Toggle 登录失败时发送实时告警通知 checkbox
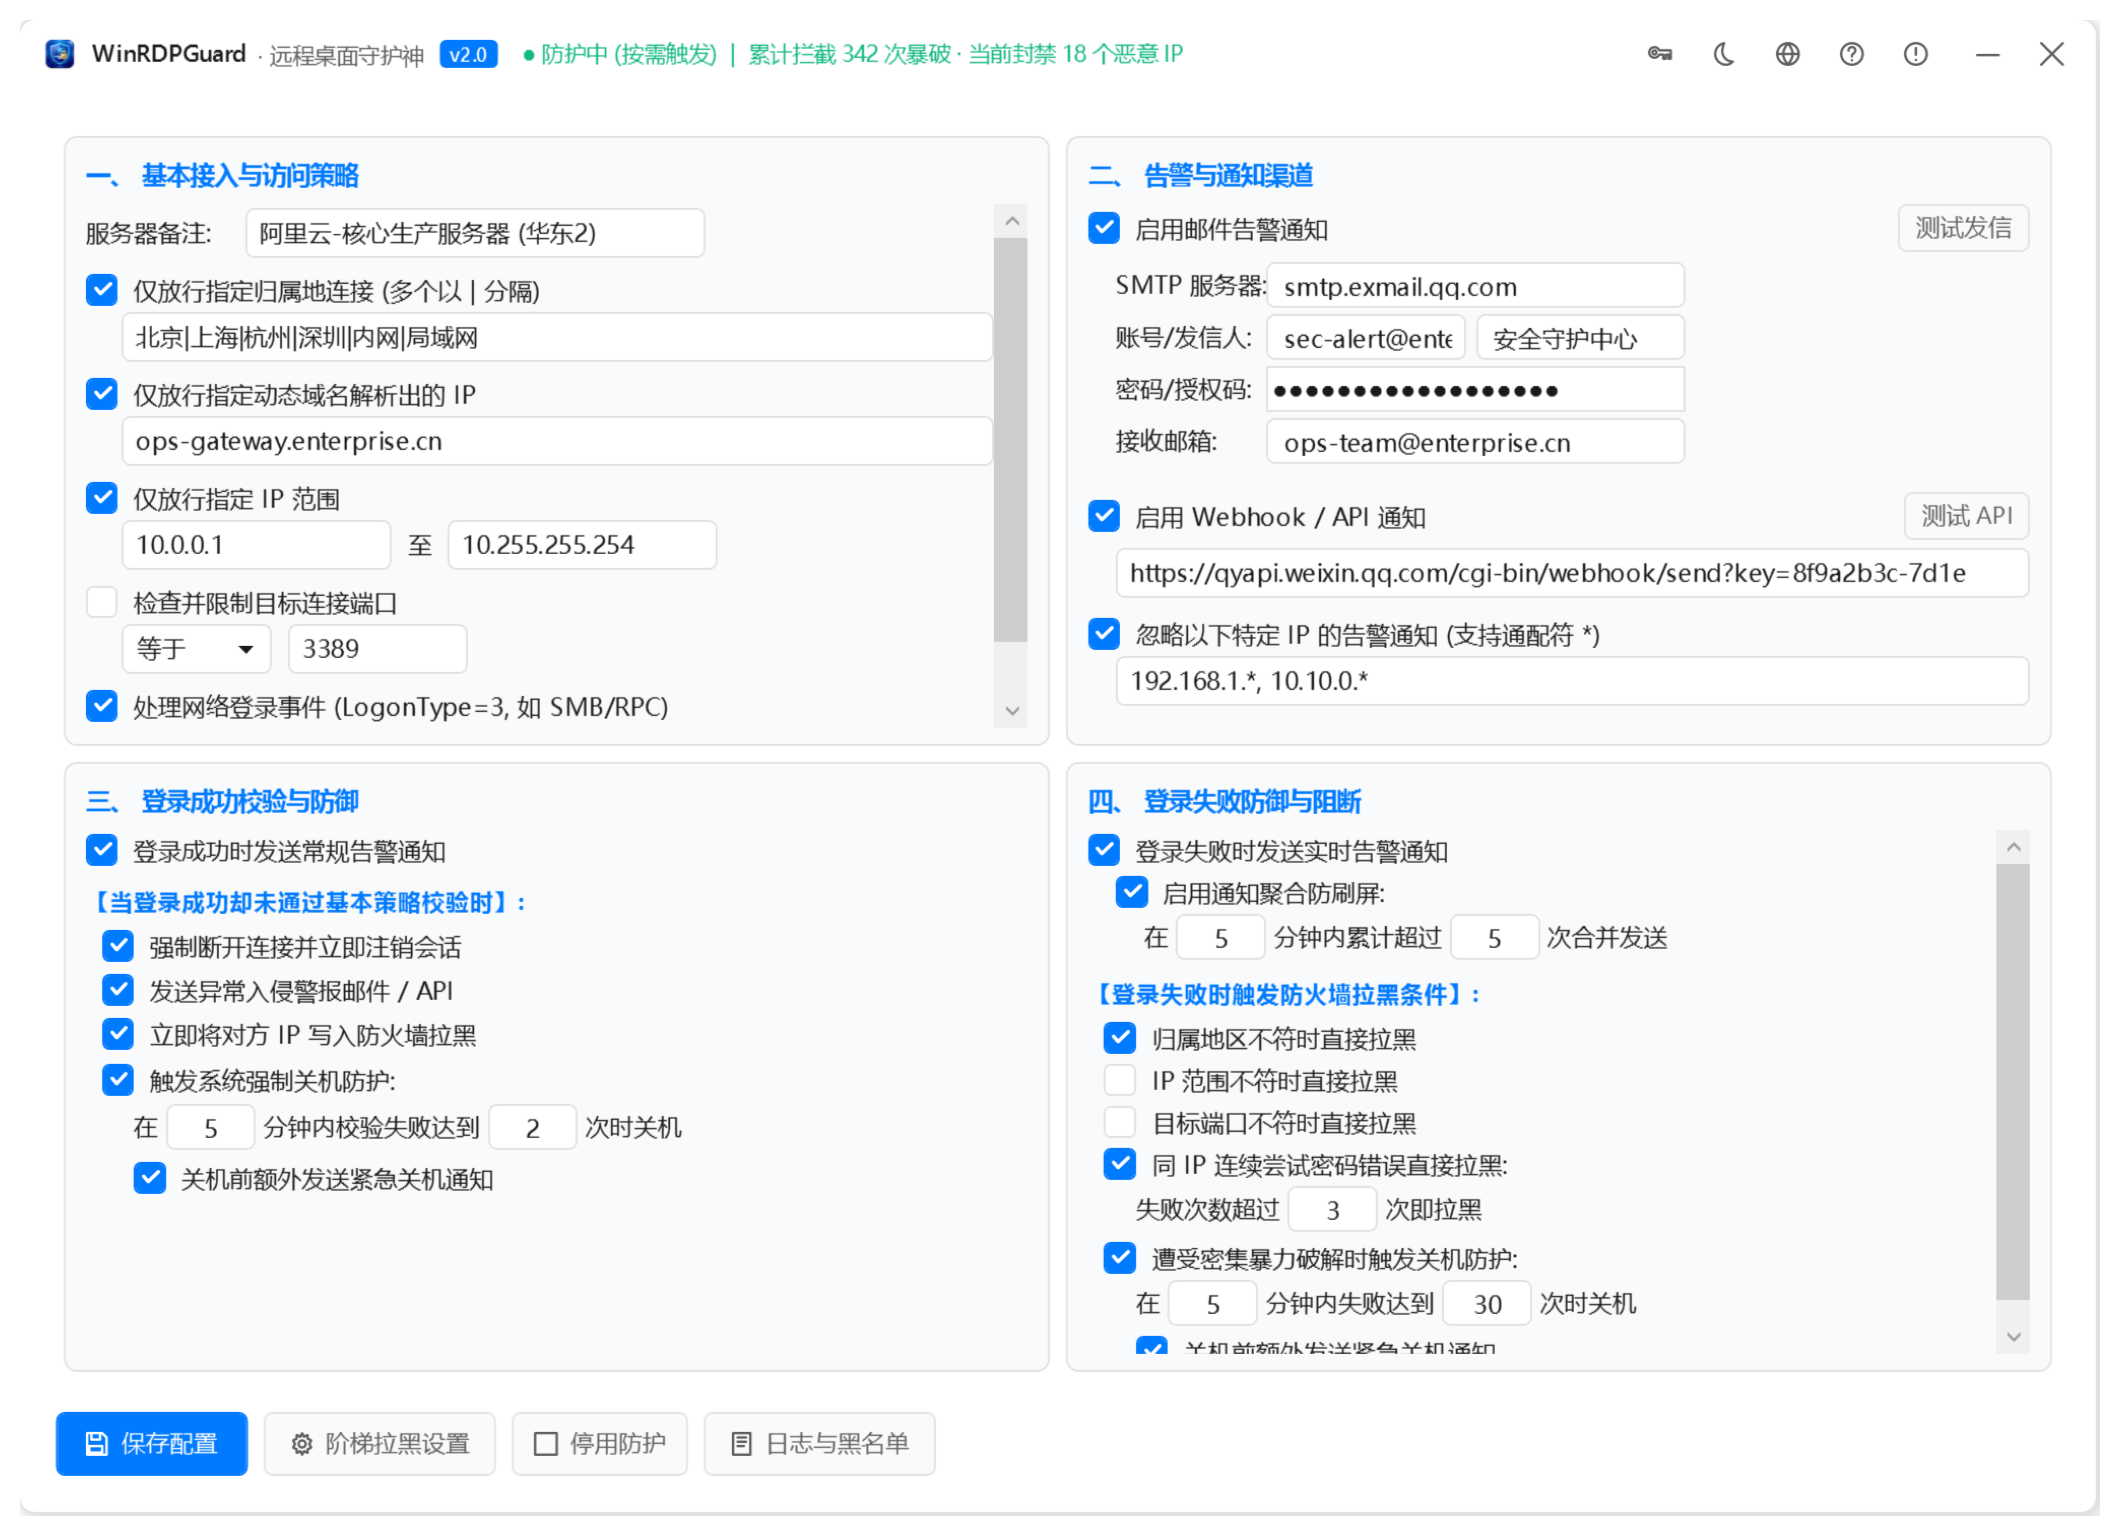 coord(1104,850)
